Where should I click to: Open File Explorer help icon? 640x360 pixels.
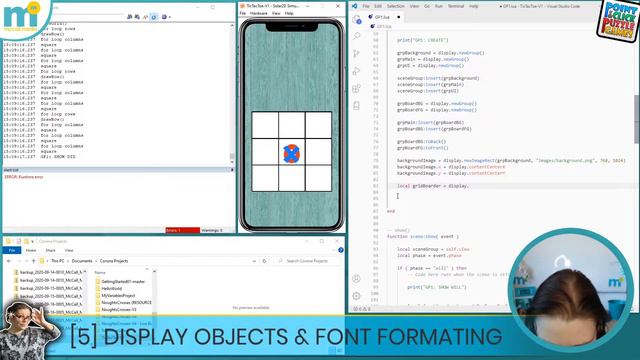coord(341,250)
